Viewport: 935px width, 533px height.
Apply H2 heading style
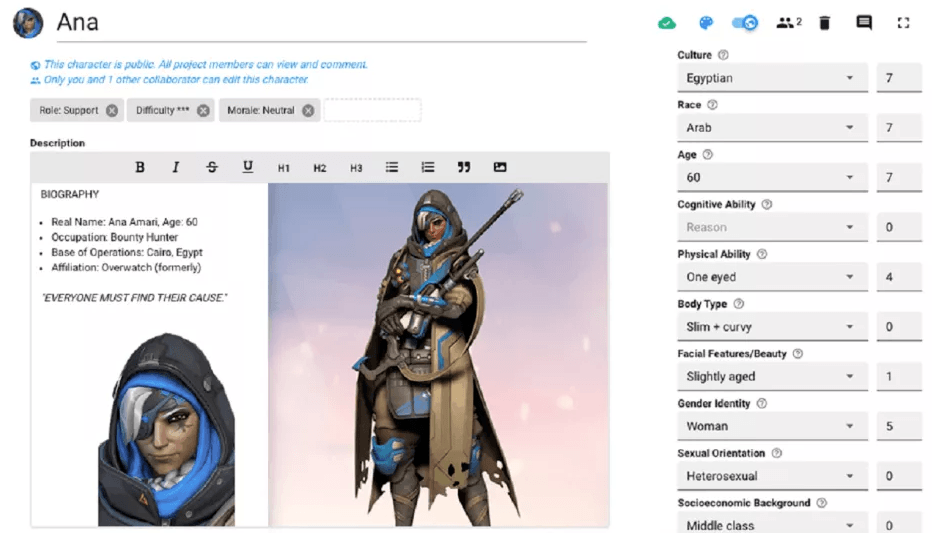coord(320,168)
